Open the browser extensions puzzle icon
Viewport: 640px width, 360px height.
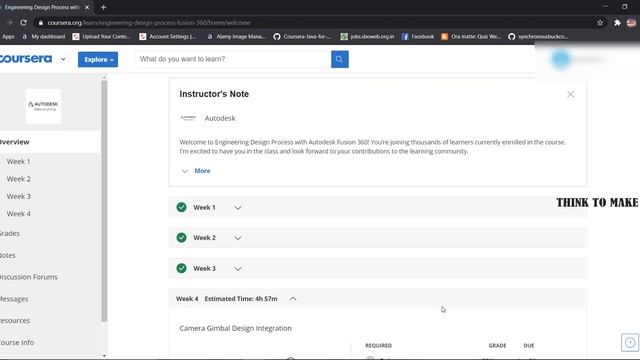point(617,23)
